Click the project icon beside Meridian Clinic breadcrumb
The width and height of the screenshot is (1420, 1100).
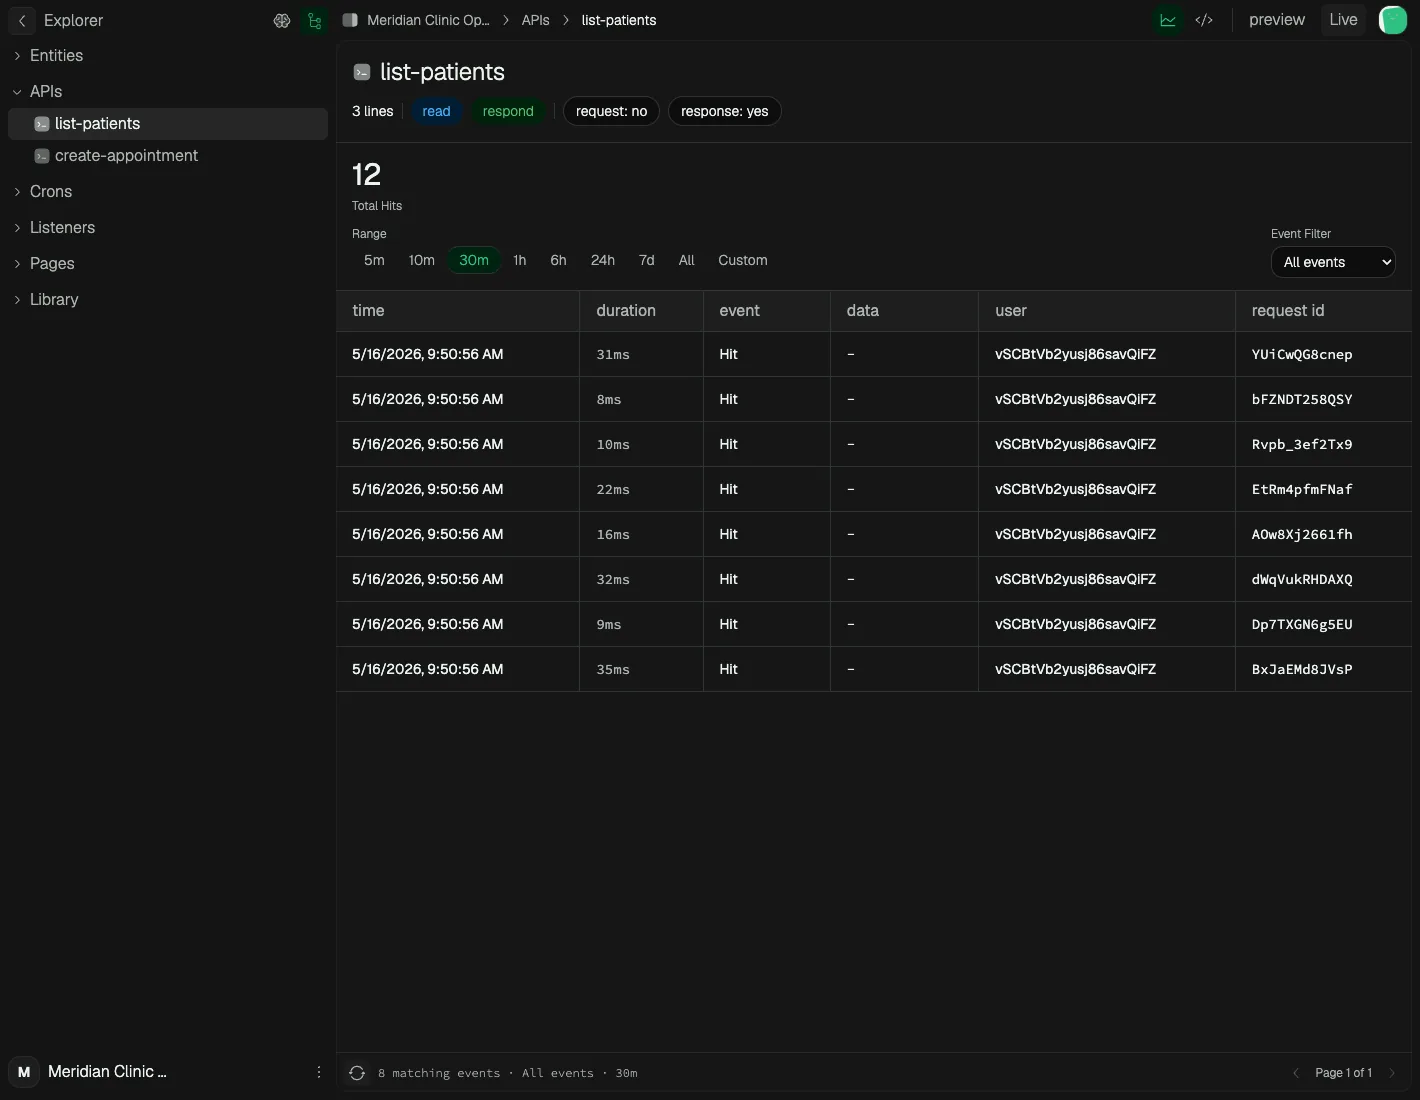point(350,20)
